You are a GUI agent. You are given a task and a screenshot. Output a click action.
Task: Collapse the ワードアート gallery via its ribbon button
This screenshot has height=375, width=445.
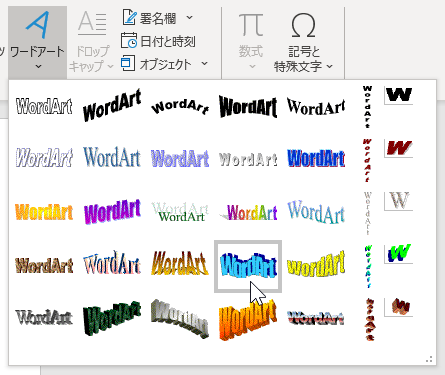coord(37,42)
